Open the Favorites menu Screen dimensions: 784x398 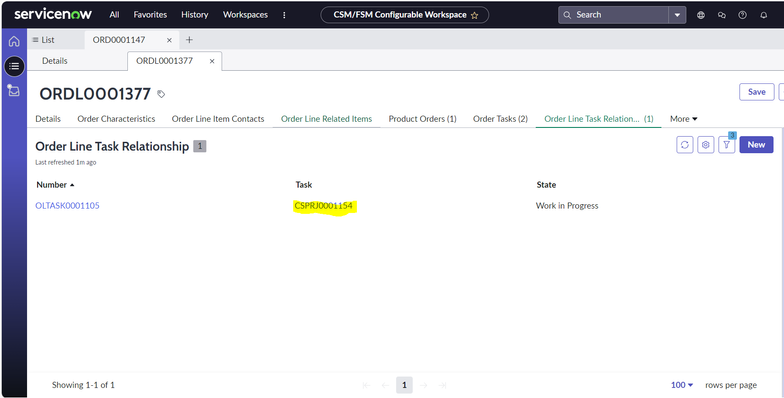coord(150,14)
